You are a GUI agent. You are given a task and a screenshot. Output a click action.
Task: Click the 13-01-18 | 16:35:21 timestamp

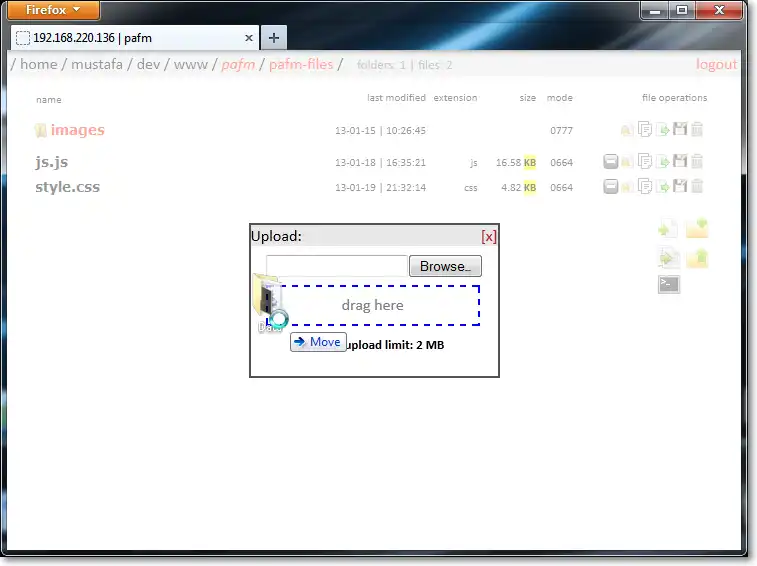click(380, 162)
